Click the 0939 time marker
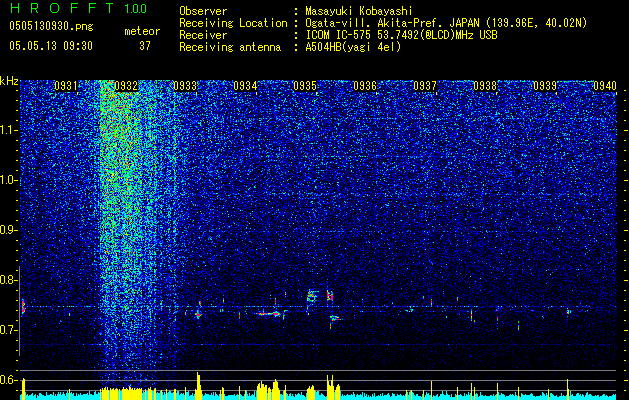Screen dimensions: 629x400 point(545,86)
